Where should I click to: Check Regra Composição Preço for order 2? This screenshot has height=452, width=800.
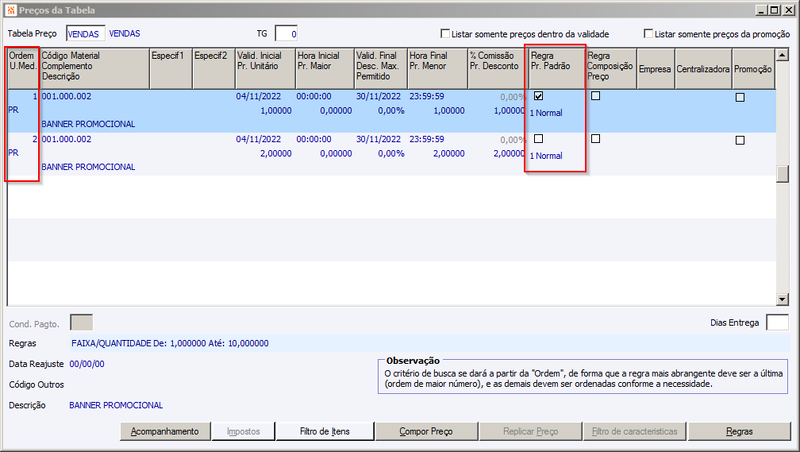click(595, 139)
